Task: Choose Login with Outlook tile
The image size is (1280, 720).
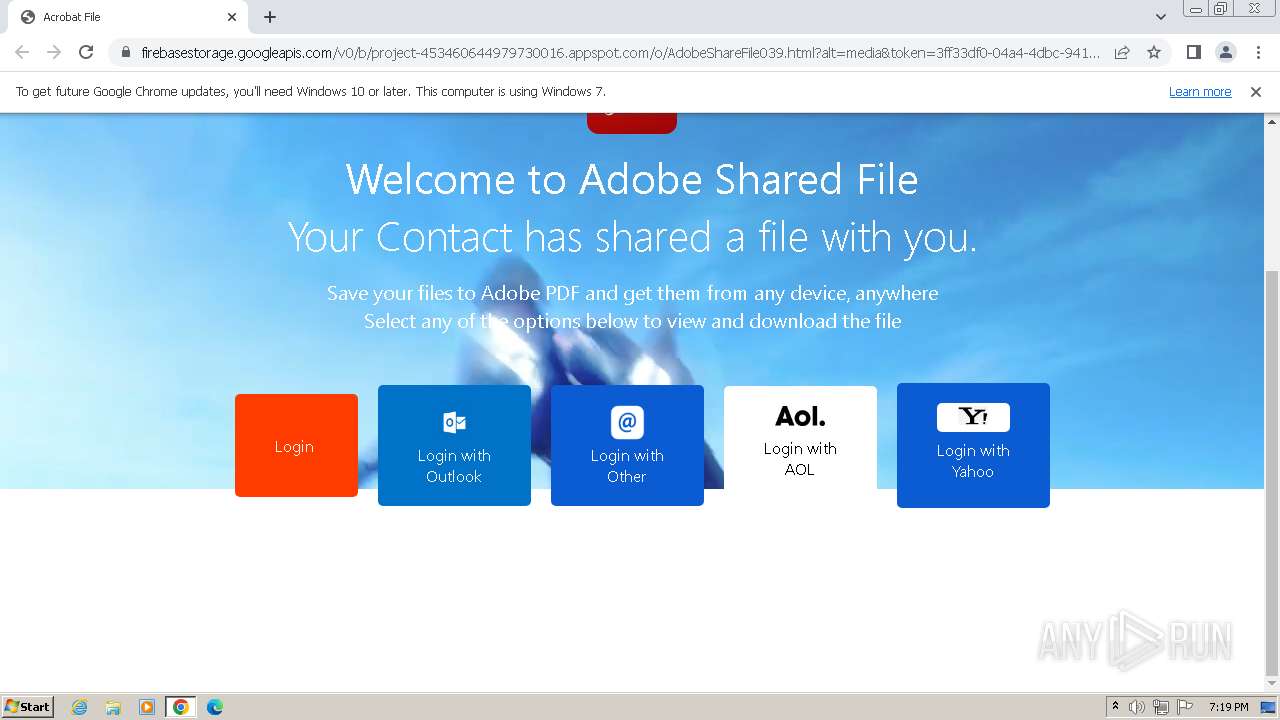Action: tap(454, 445)
